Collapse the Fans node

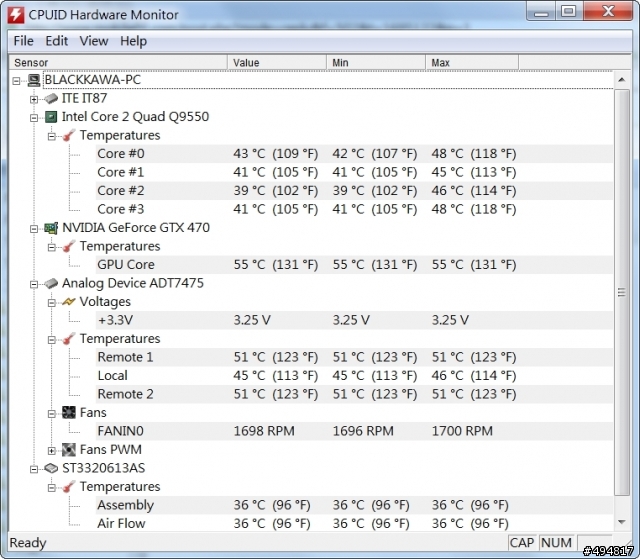pos(51,414)
